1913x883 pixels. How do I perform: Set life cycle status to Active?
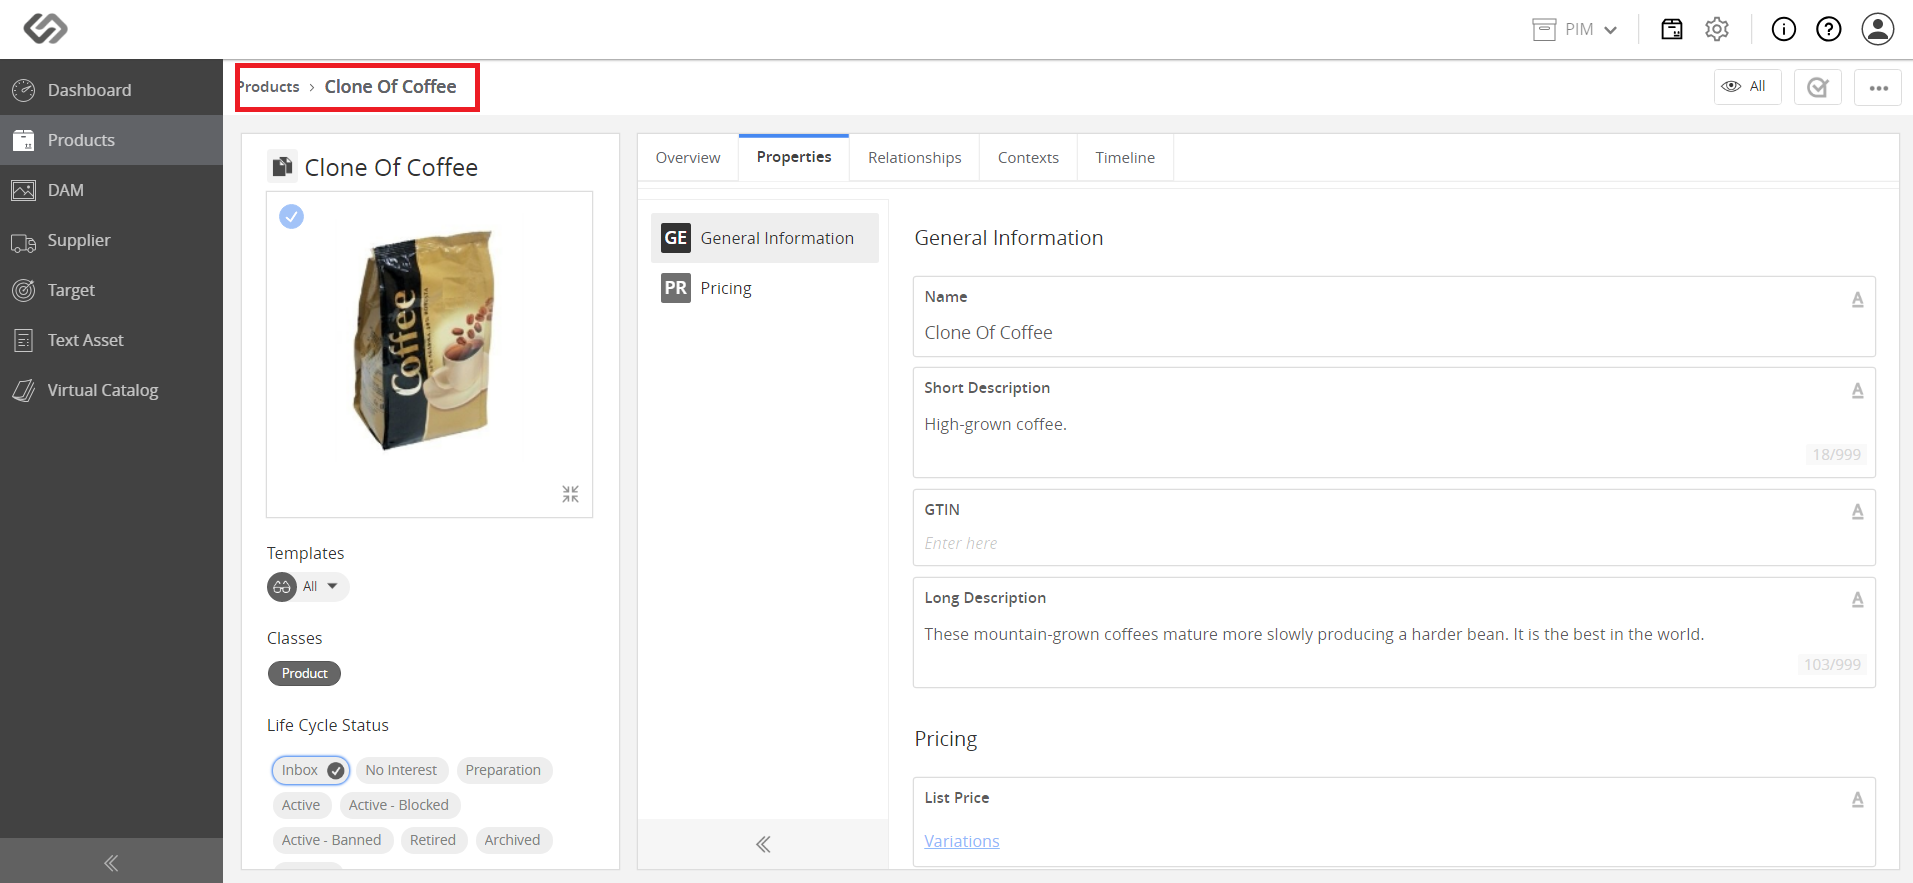coord(301,805)
